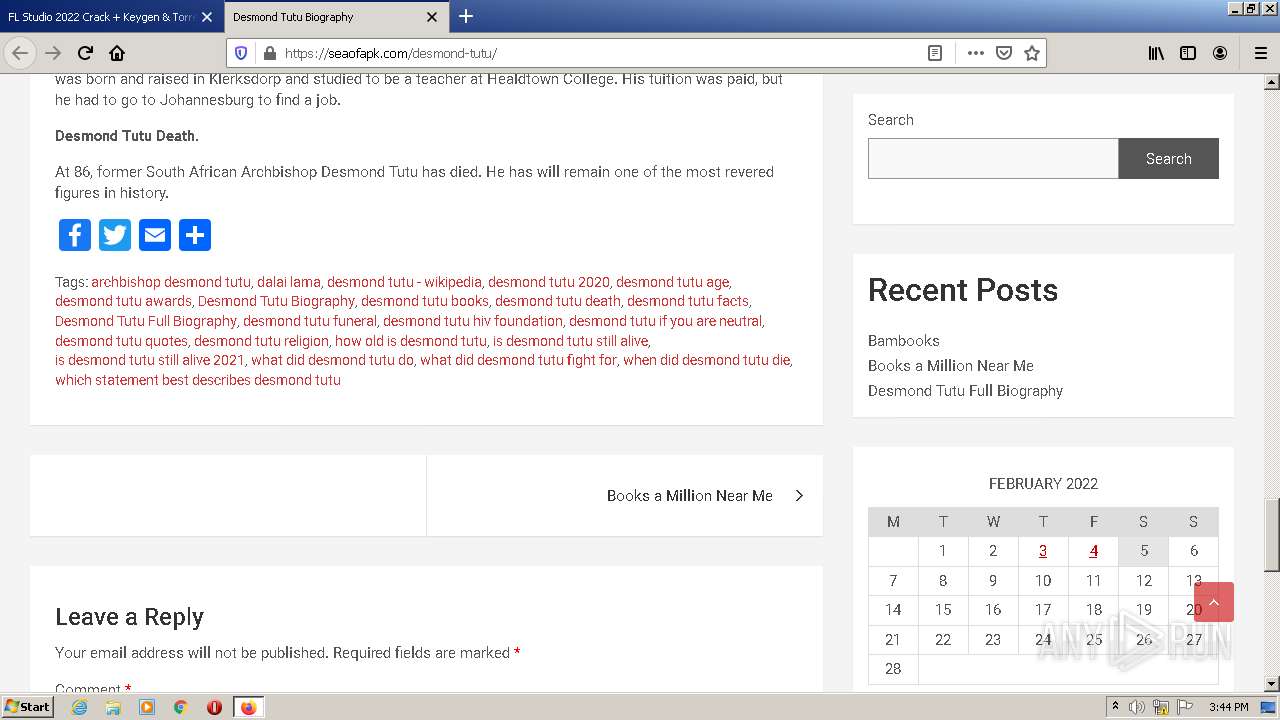The image size is (1280, 720).
Task: Open tag desmond tutu awards
Action: tap(123, 301)
